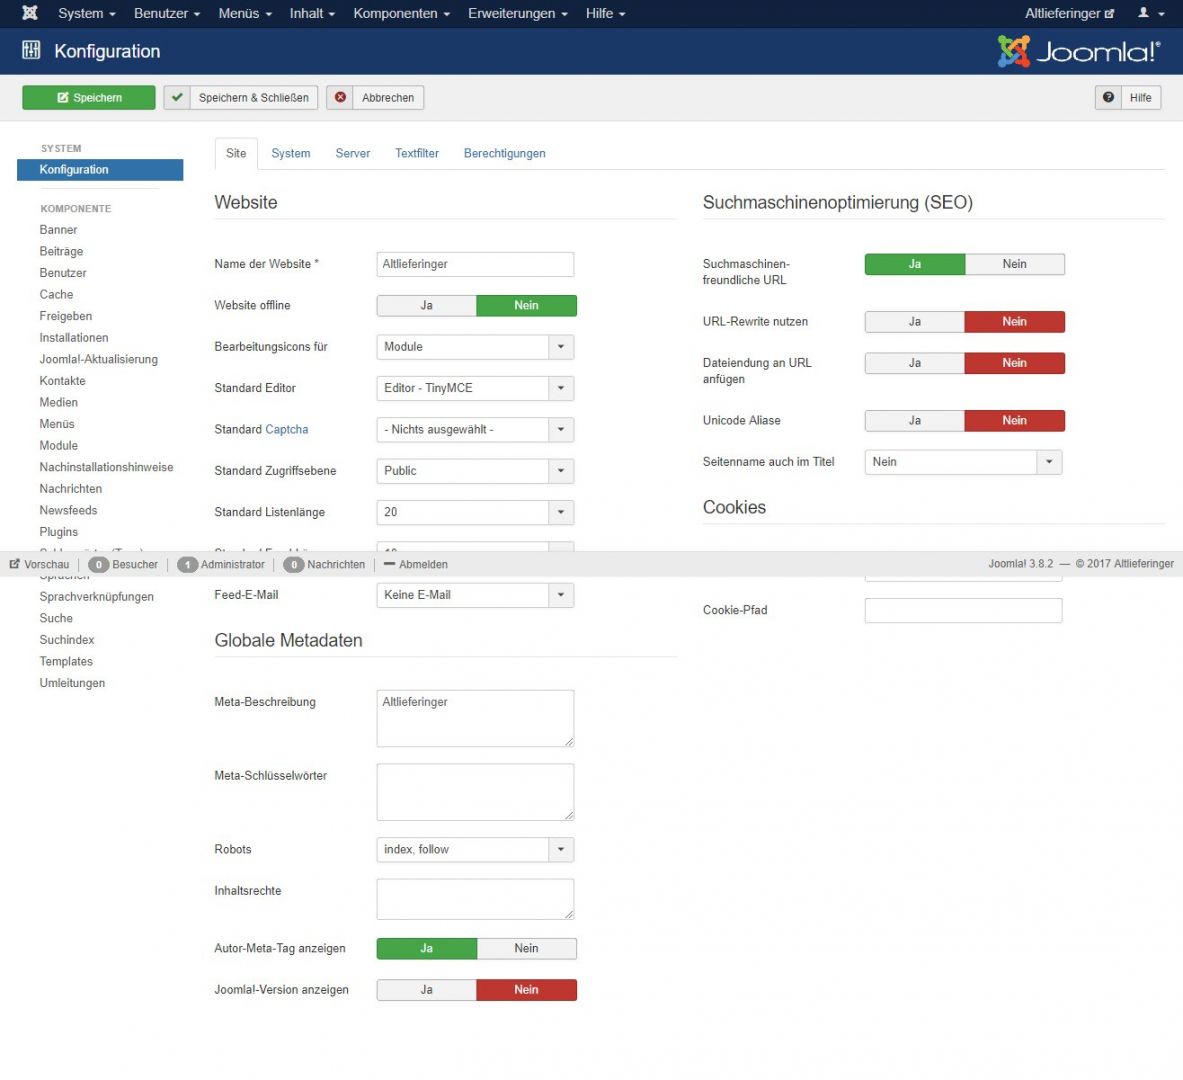
Task: Open the Standard Editor dropdown
Action: pos(475,388)
